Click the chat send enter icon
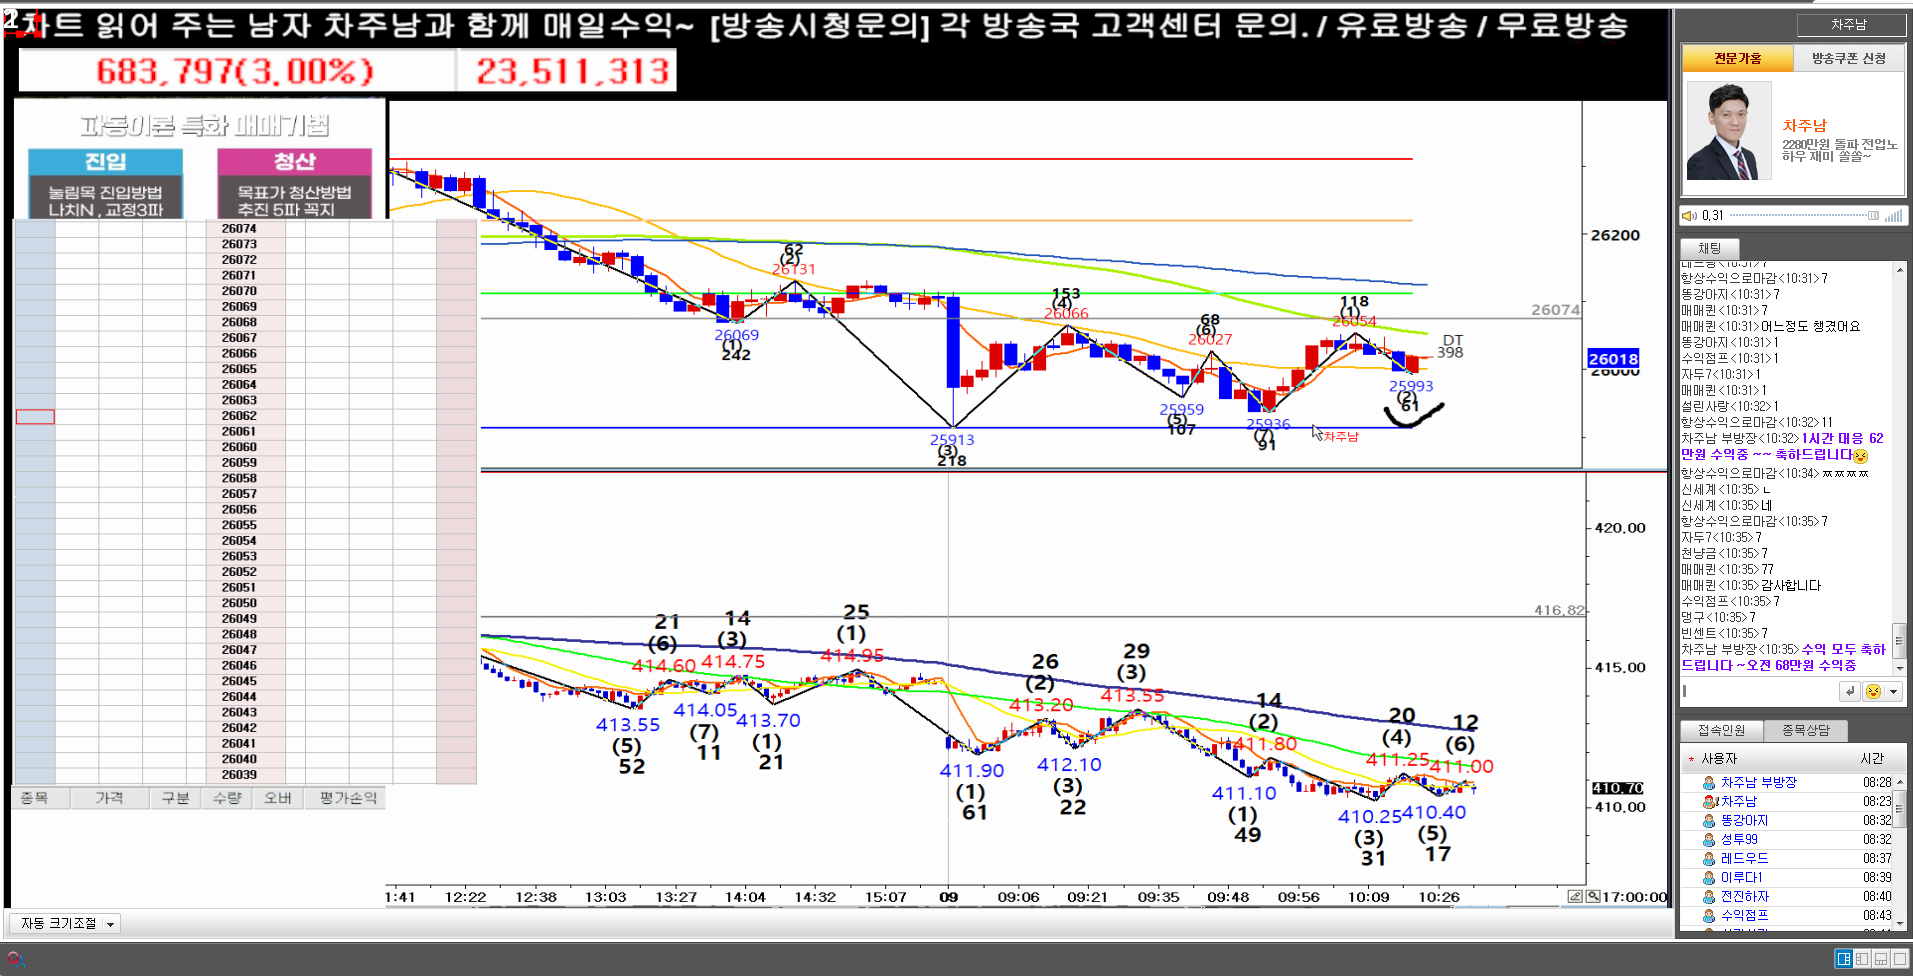Viewport: 1913px width, 976px height. tap(1849, 691)
